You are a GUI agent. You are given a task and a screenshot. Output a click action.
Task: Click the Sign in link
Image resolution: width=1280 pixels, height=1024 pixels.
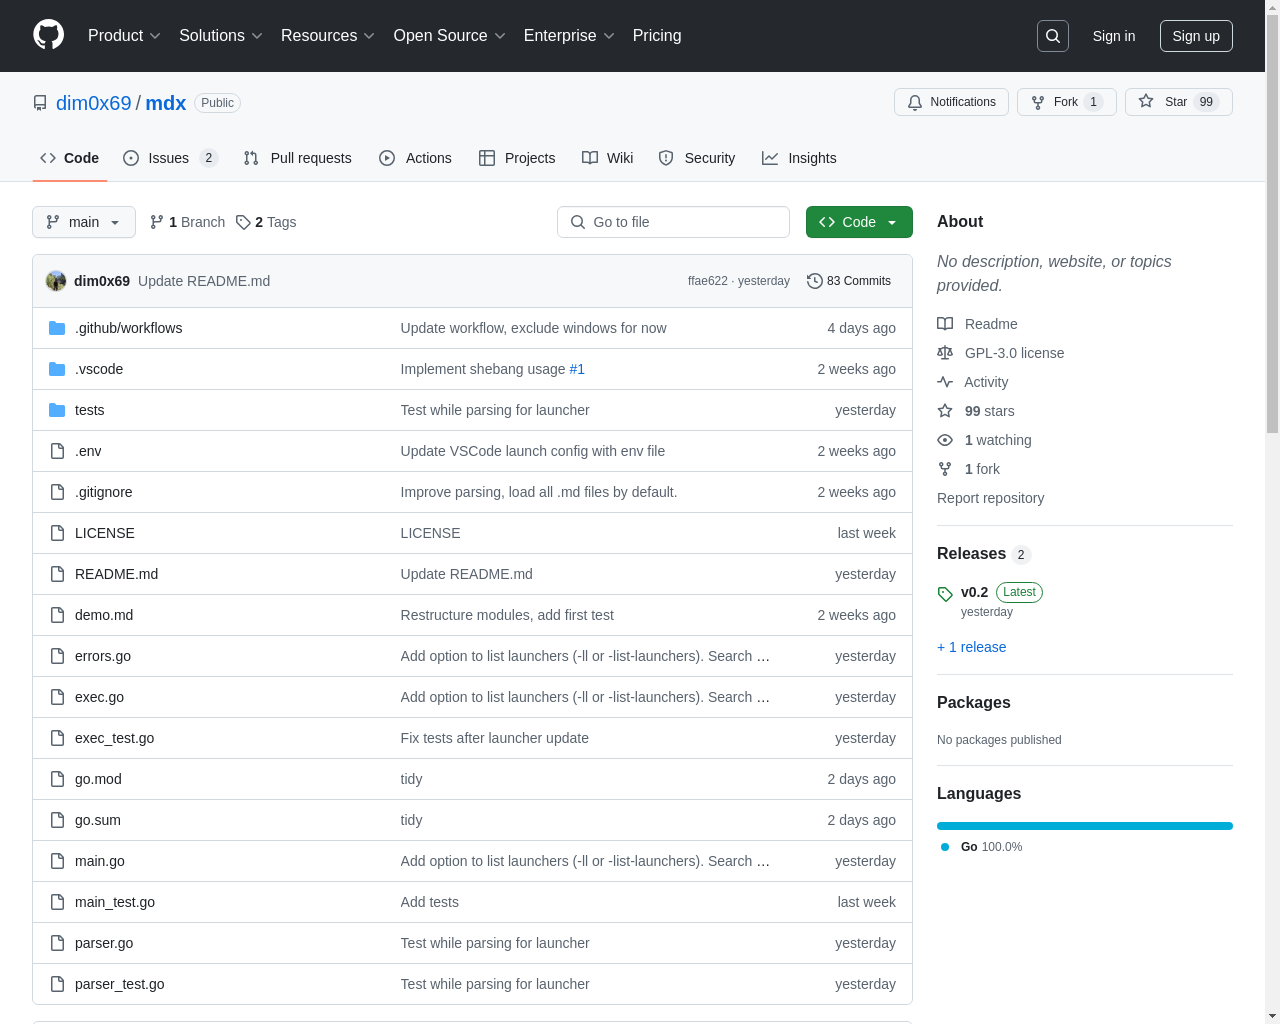1114,36
